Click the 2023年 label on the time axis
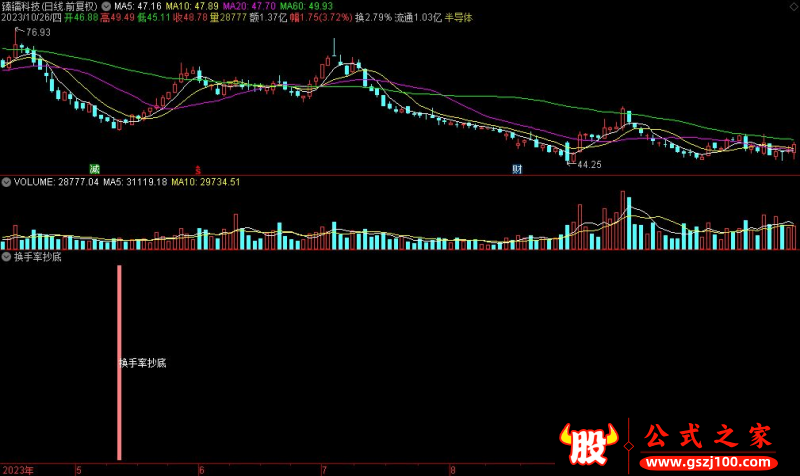The width and height of the screenshot is (800, 476). [x=18, y=470]
